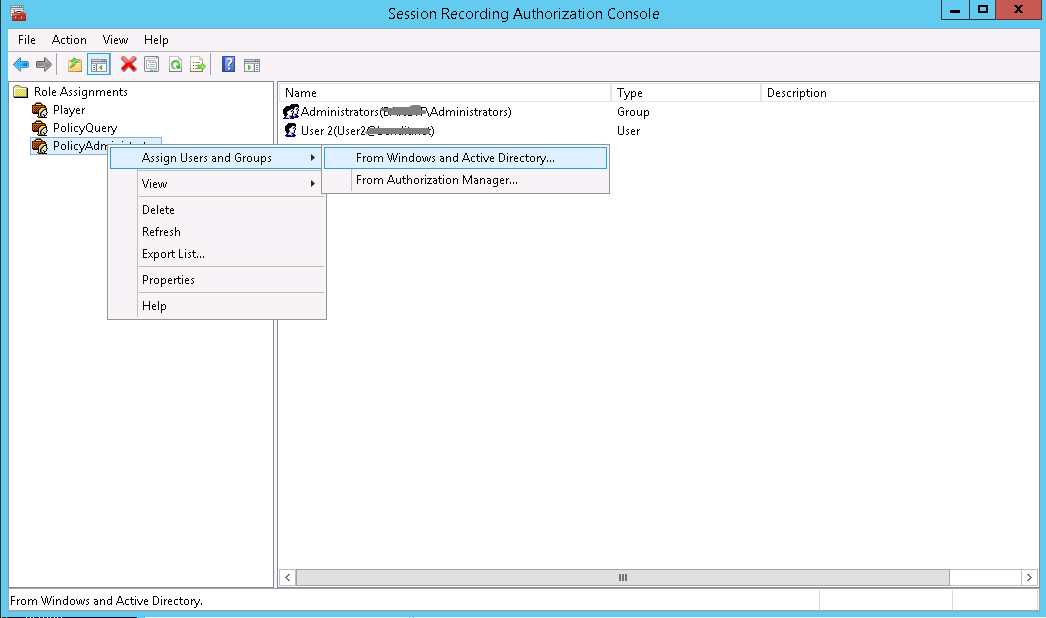Open the Action menu in menu bar
1046x618 pixels.
[x=69, y=40]
